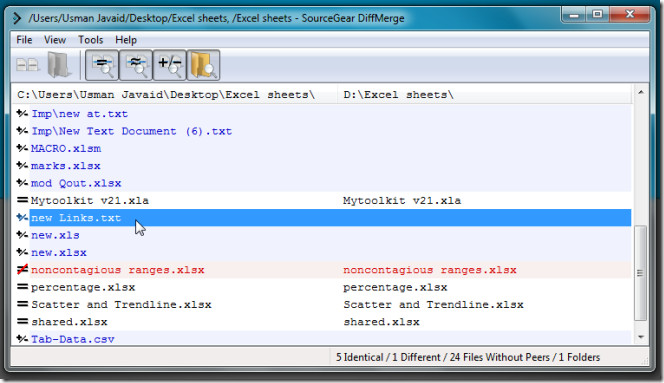This screenshot has width=664, height=383.
Task: Select right noncontagious ranges.xlsx entry
Action: coord(430,270)
